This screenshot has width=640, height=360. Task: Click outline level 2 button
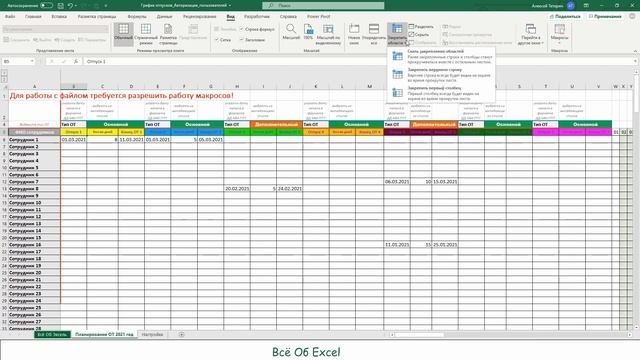click(x=4, y=79)
